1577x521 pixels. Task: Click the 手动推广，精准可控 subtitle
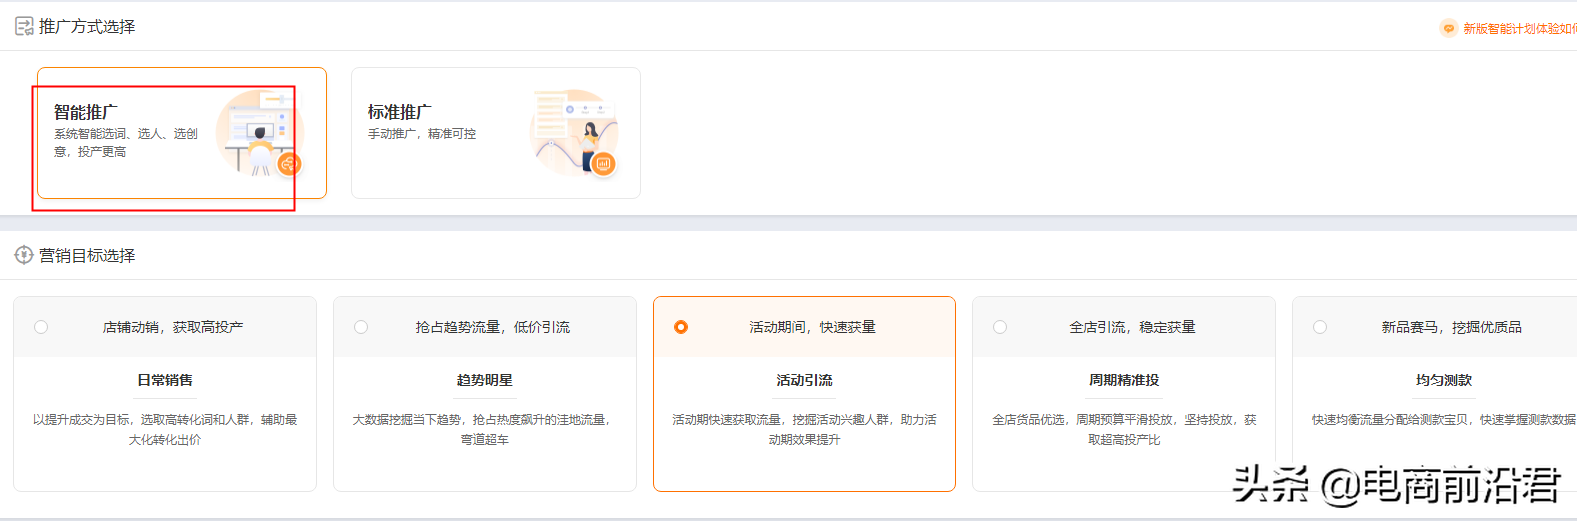(422, 133)
